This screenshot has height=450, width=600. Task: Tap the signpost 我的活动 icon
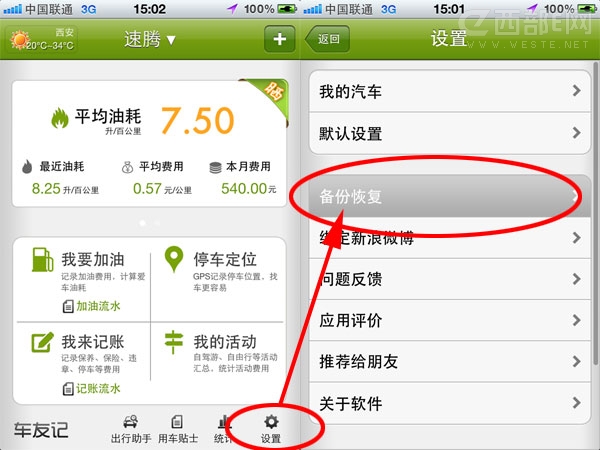click(x=174, y=342)
